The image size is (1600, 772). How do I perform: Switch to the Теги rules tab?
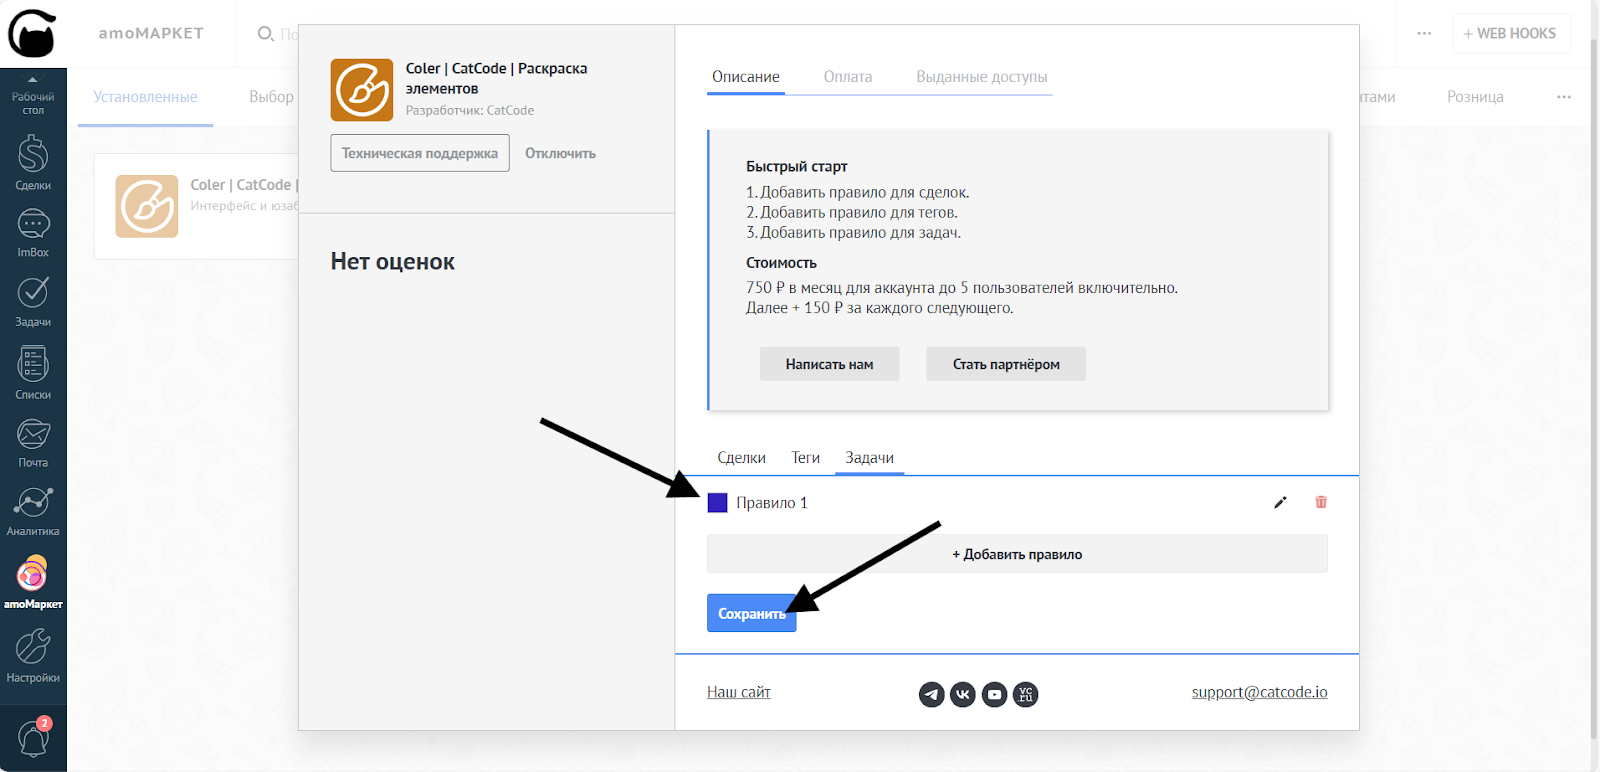pyautogui.click(x=805, y=458)
